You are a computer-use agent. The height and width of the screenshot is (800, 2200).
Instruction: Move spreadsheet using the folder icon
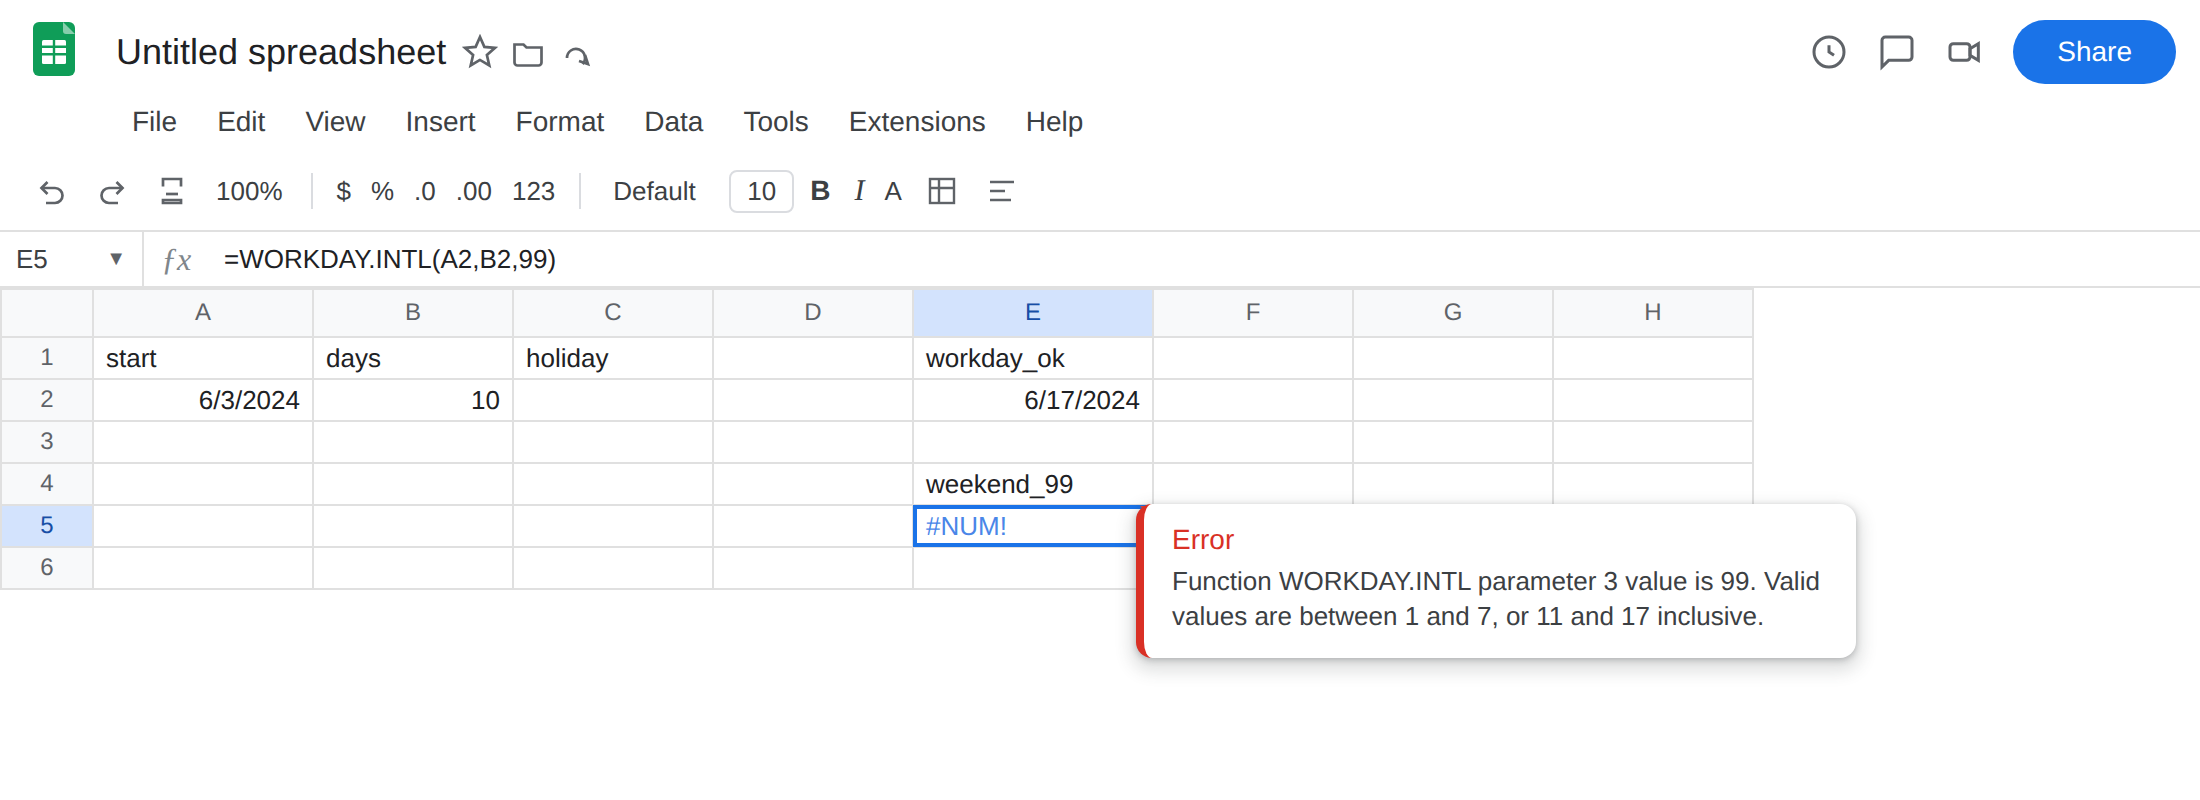tap(528, 54)
